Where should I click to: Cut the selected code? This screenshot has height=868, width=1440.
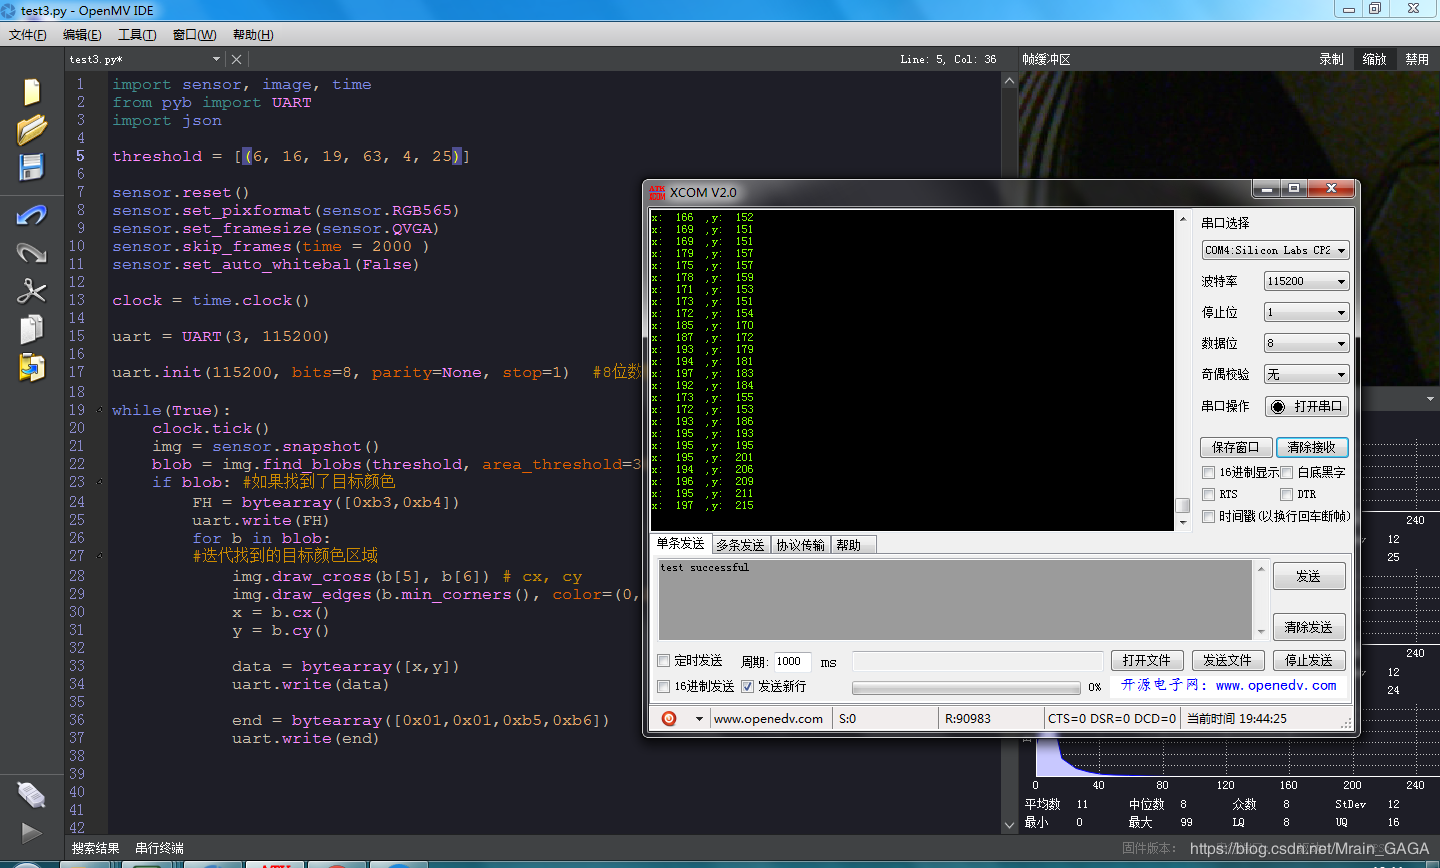[x=31, y=291]
